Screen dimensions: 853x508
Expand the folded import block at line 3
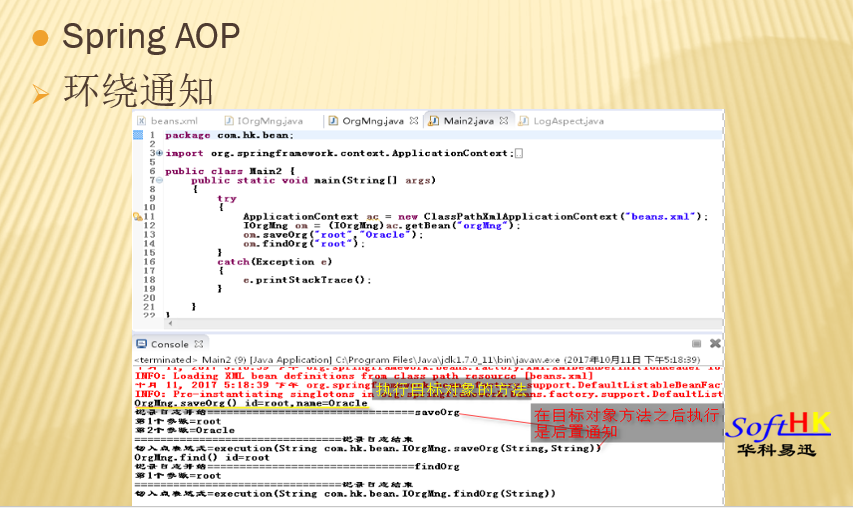pos(159,153)
